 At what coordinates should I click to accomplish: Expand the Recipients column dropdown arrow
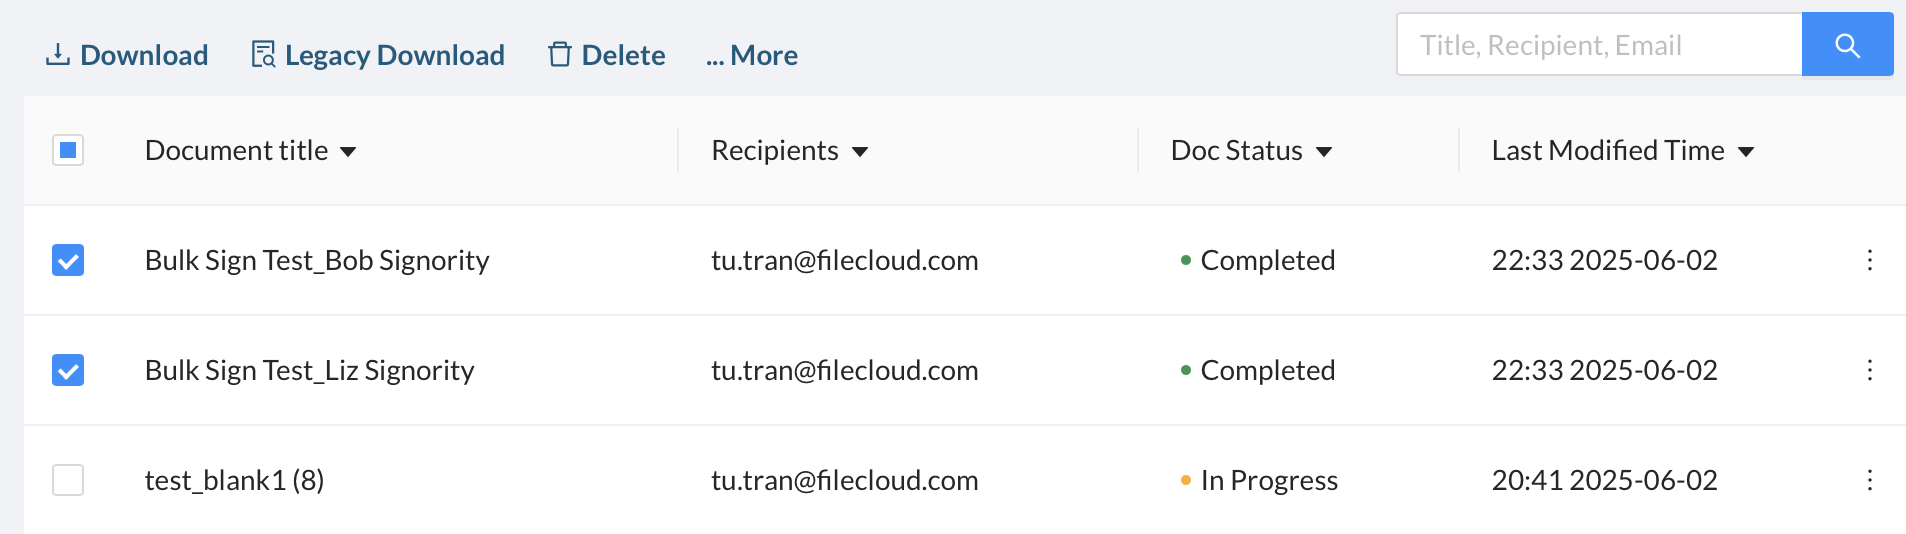pos(860,152)
